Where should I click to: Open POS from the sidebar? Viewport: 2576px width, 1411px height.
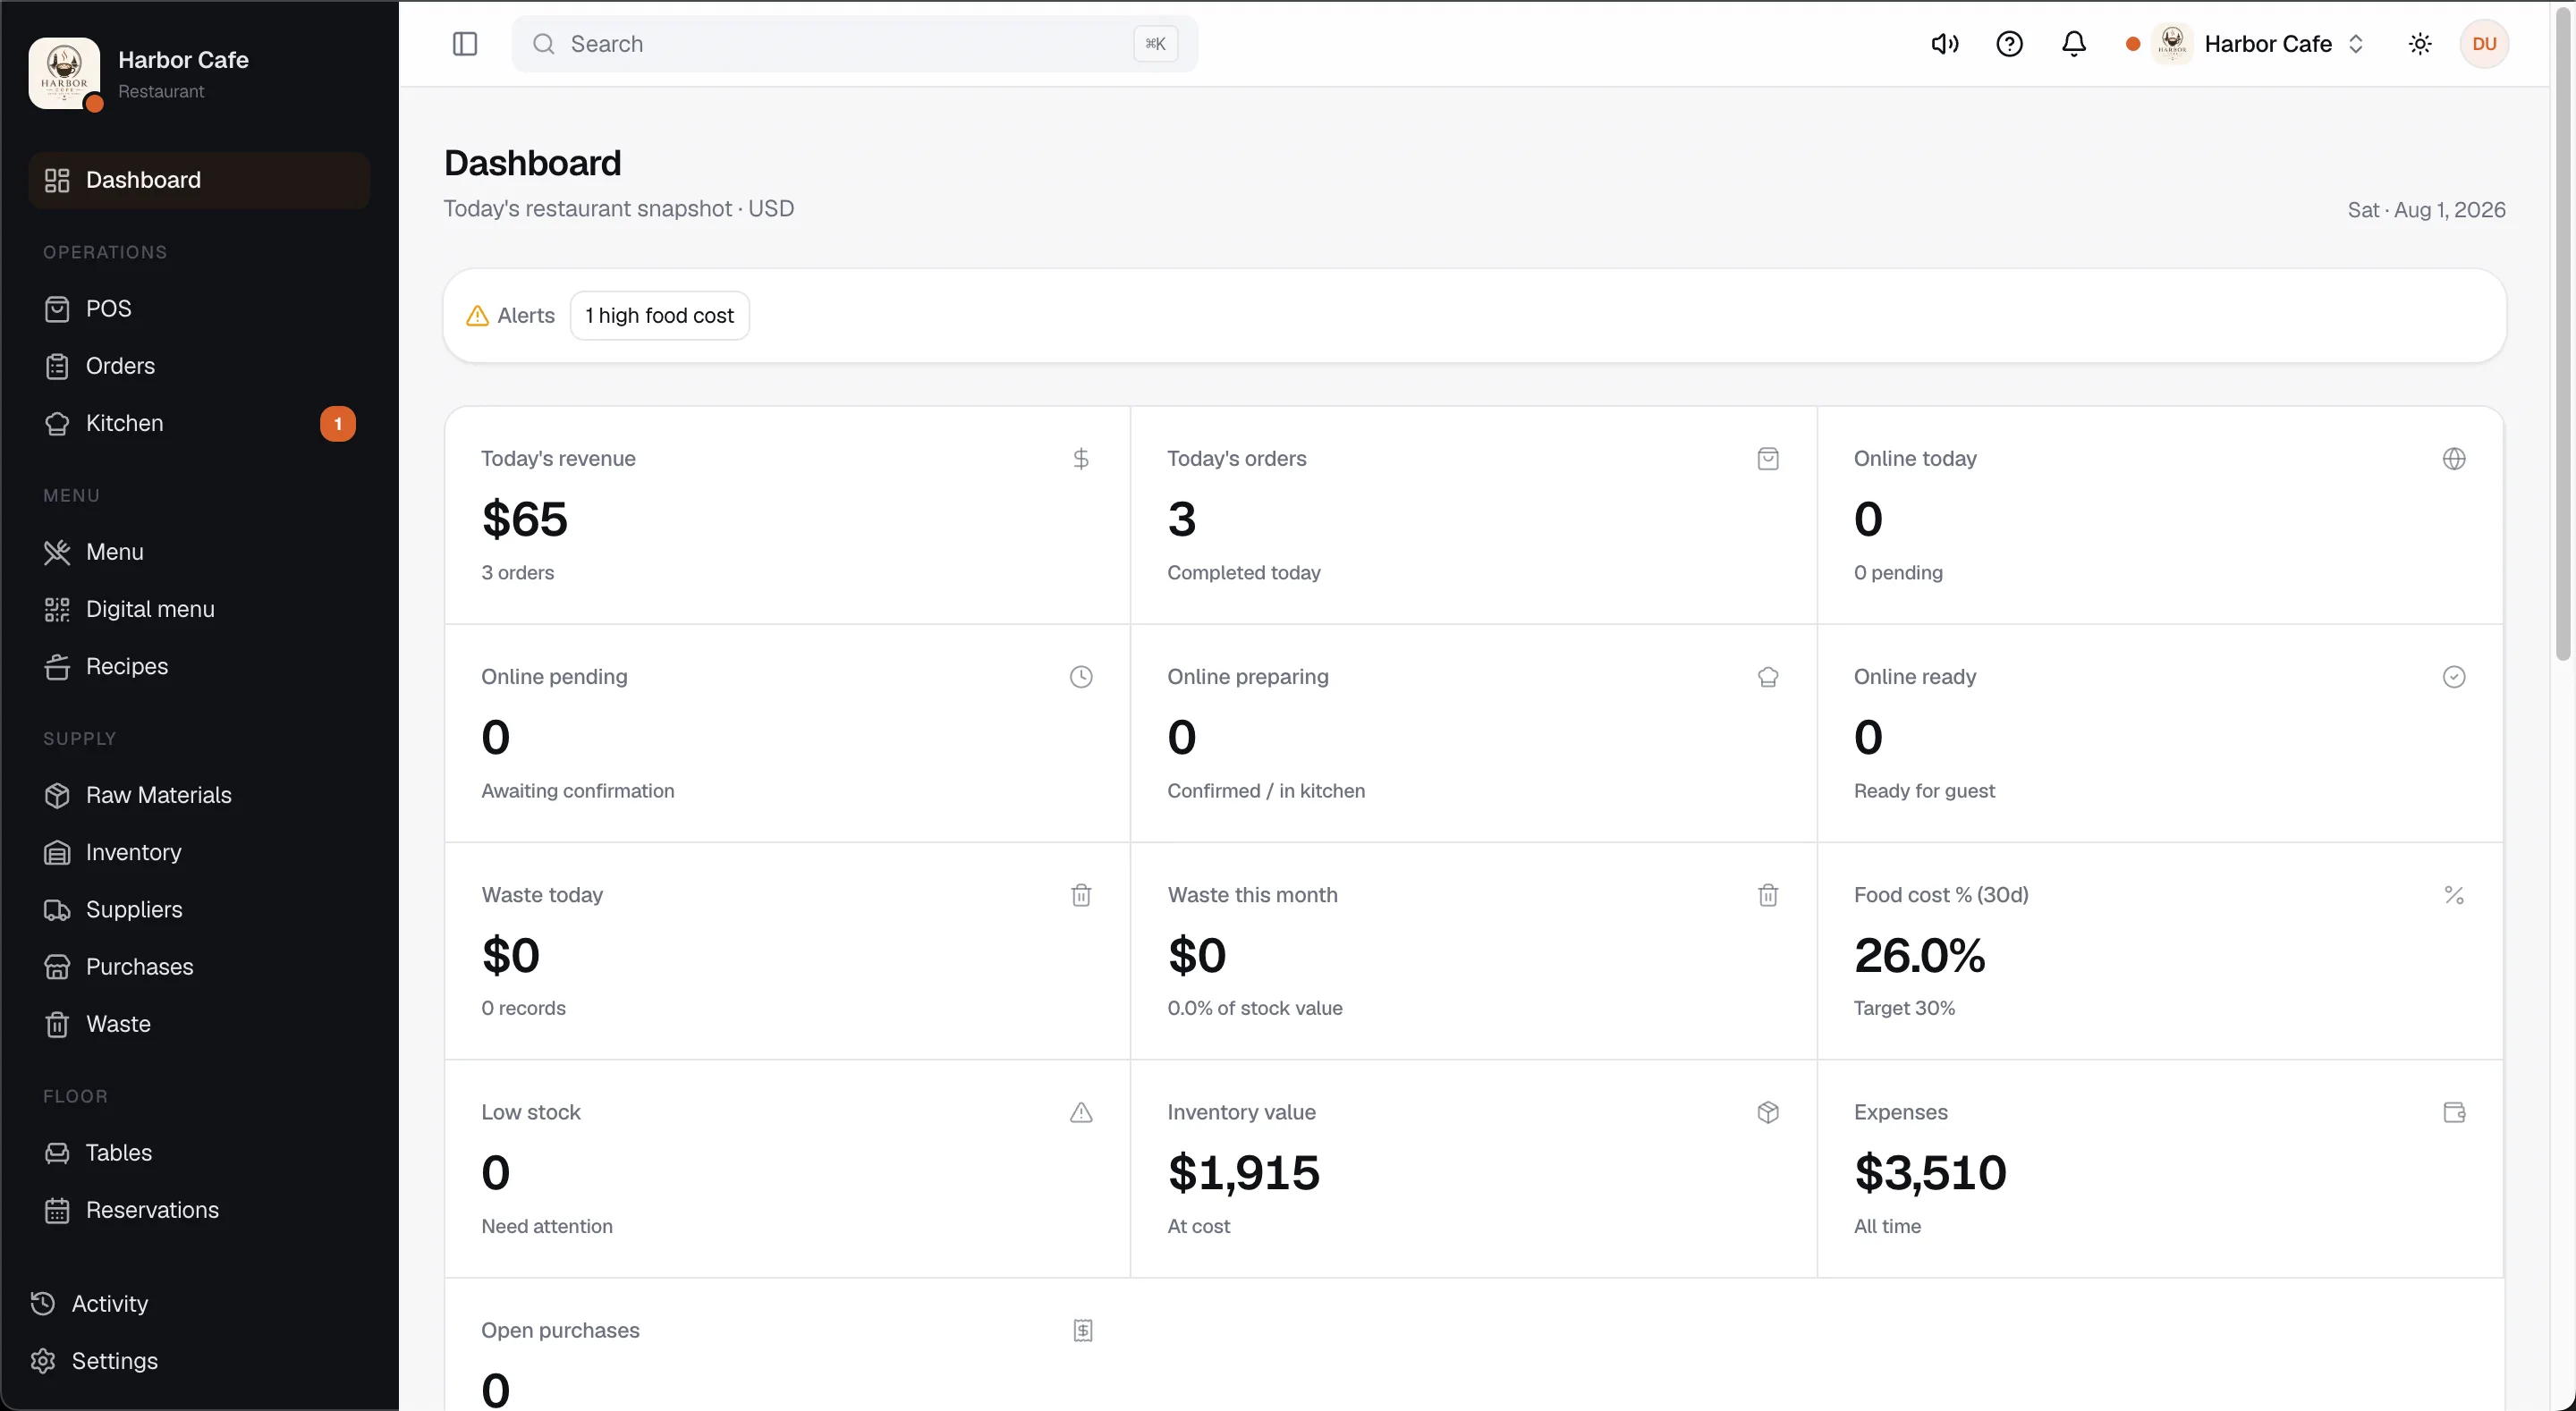(x=200, y=309)
